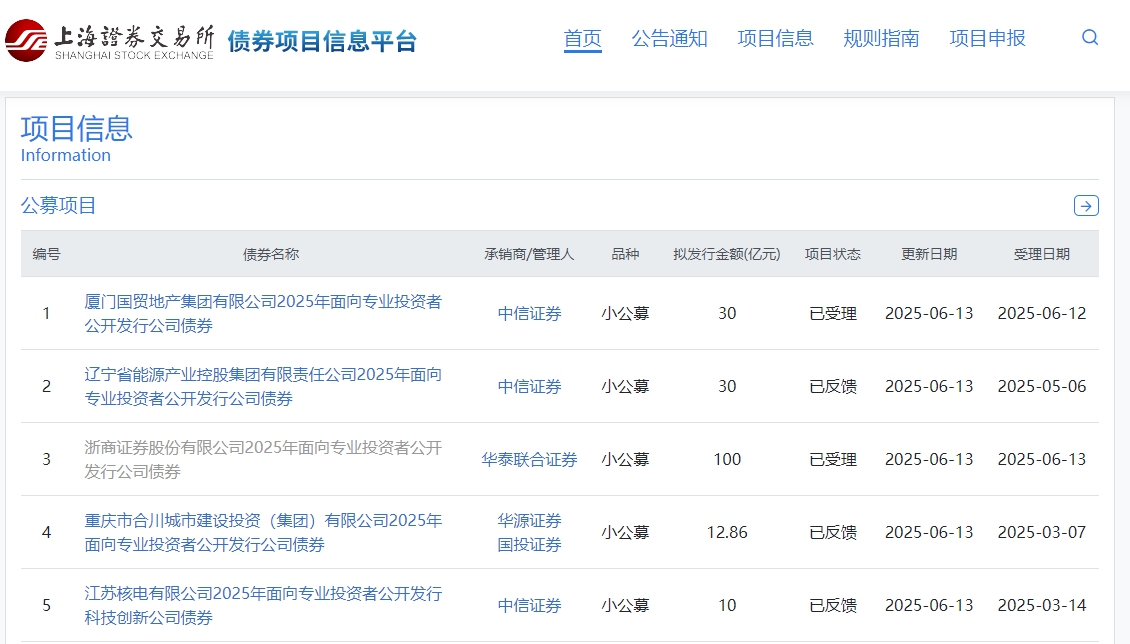Click the 拟发行金额(亿元) column header
The height and width of the screenshot is (644, 1130).
(727, 254)
